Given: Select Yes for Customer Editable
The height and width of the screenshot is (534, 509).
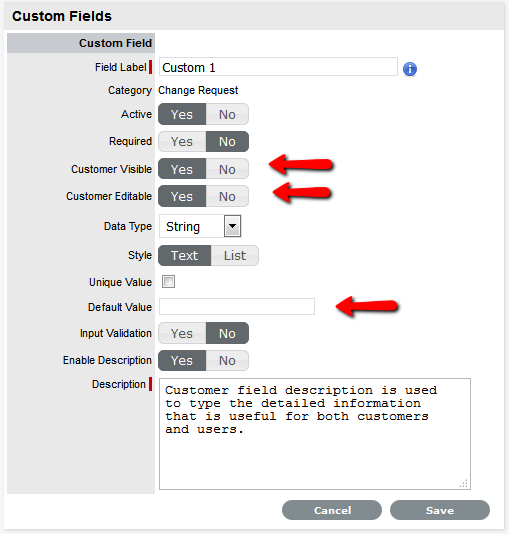Looking at the screenshot, I should coord(182,196).
